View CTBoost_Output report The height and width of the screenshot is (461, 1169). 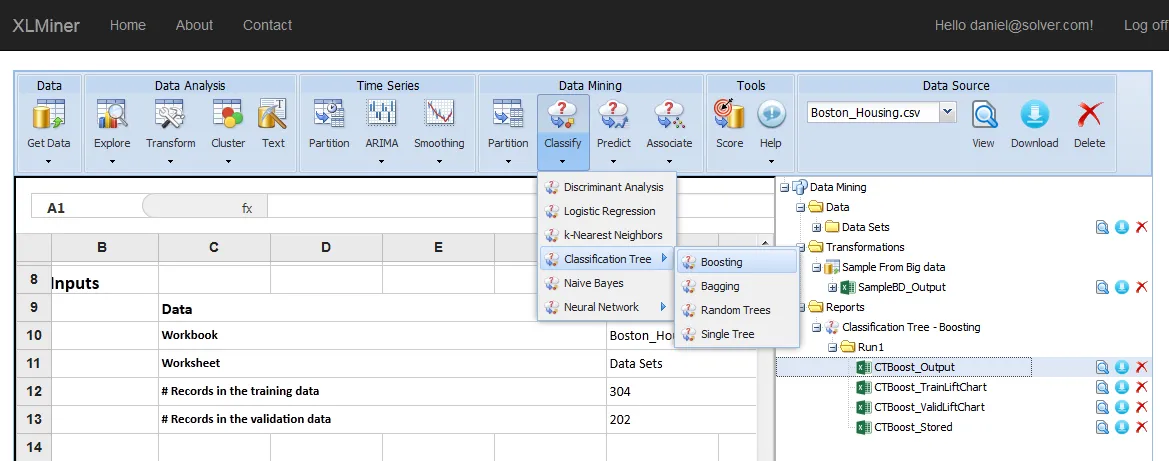pyautogui.click(x=1102, y=367)
